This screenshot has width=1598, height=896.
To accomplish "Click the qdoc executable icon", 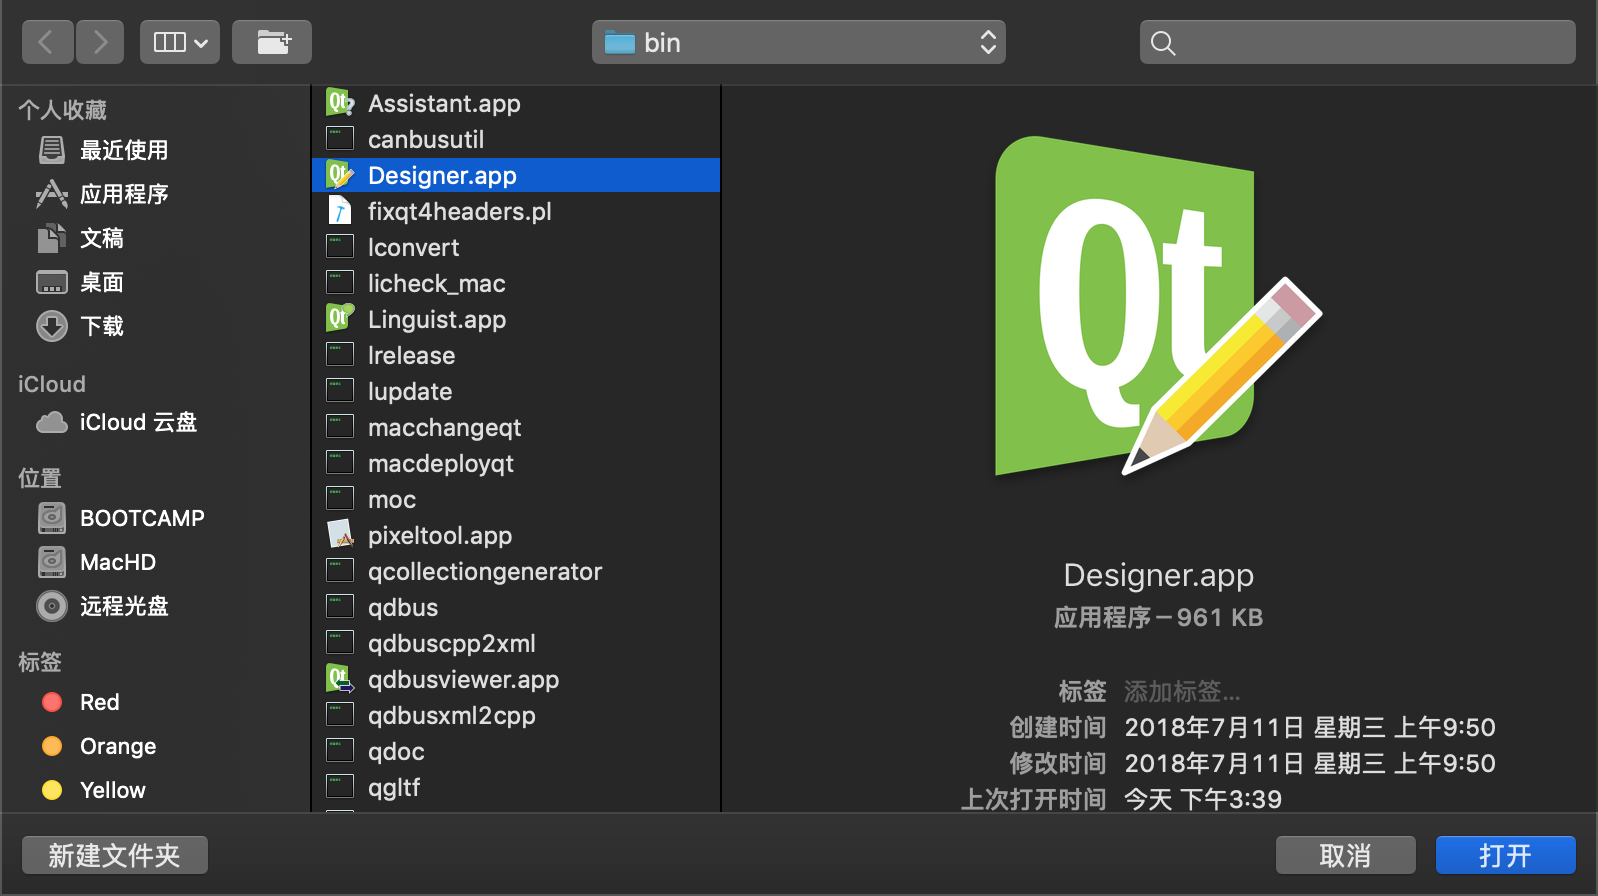I will coord(340,751).
